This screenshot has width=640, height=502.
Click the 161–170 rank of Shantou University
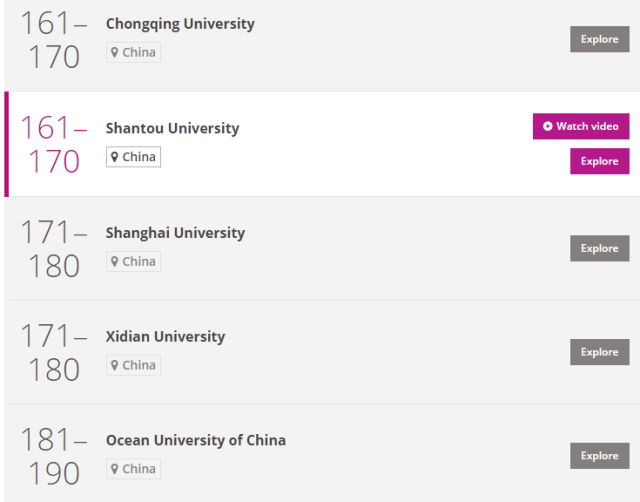[x=54, y=144]
